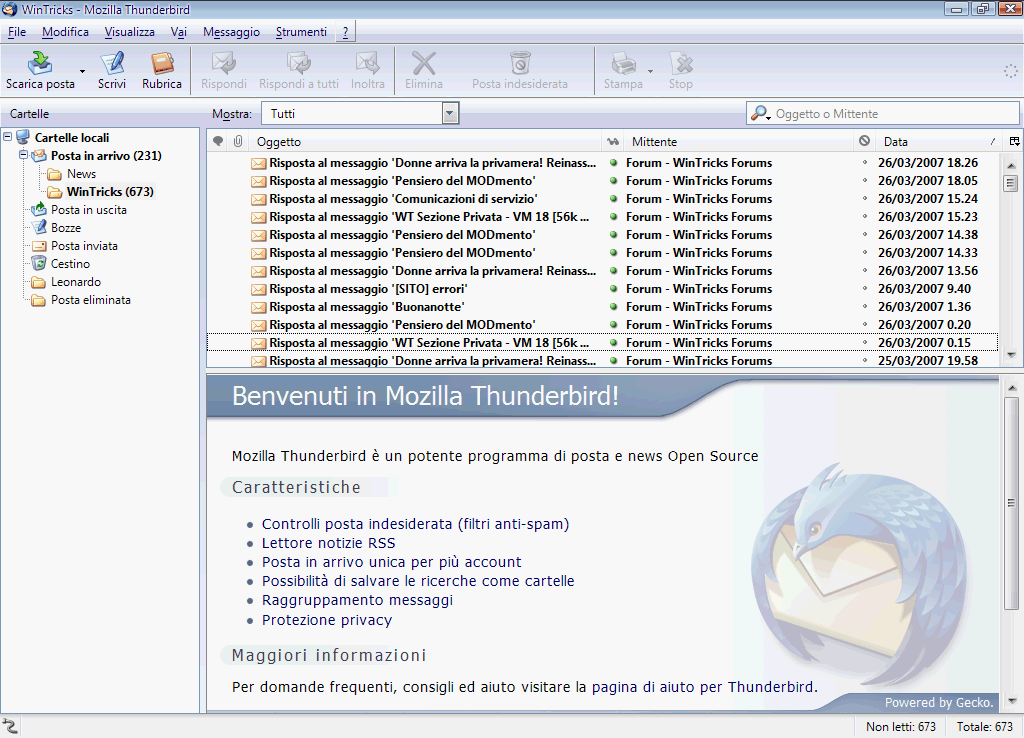1024x738 pixels.
Task: Toggle read status of 'Comunicazioni di servizio' message
Action: click(613, 199)
